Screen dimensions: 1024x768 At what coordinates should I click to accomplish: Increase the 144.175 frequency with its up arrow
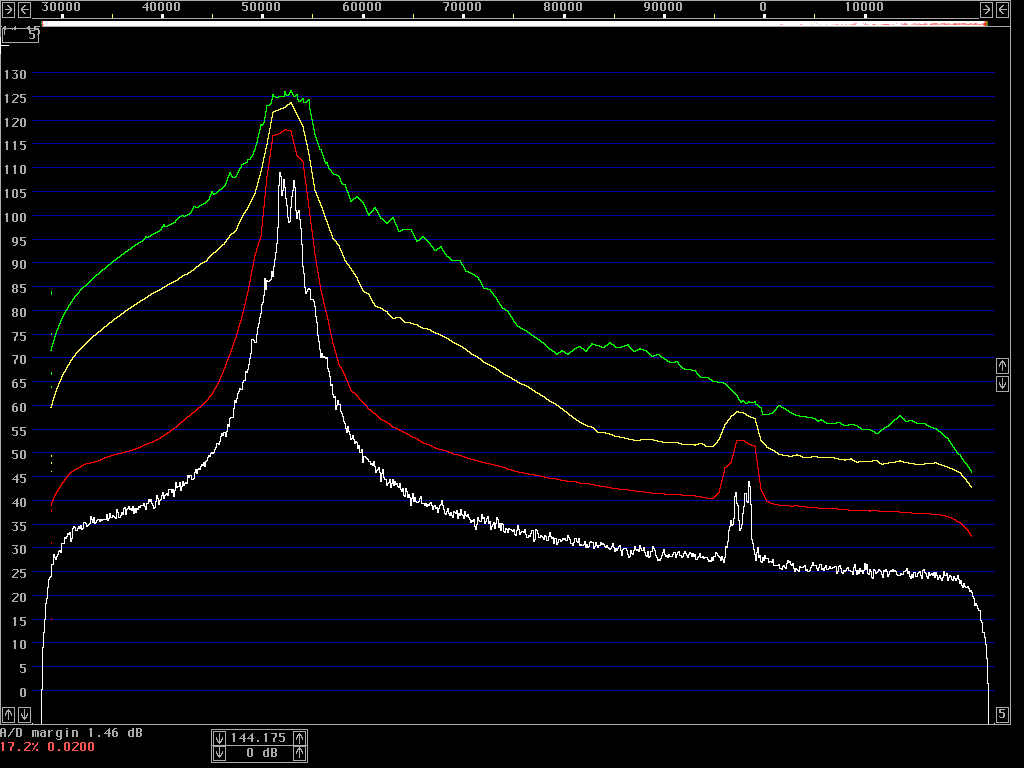click(300, 738)
